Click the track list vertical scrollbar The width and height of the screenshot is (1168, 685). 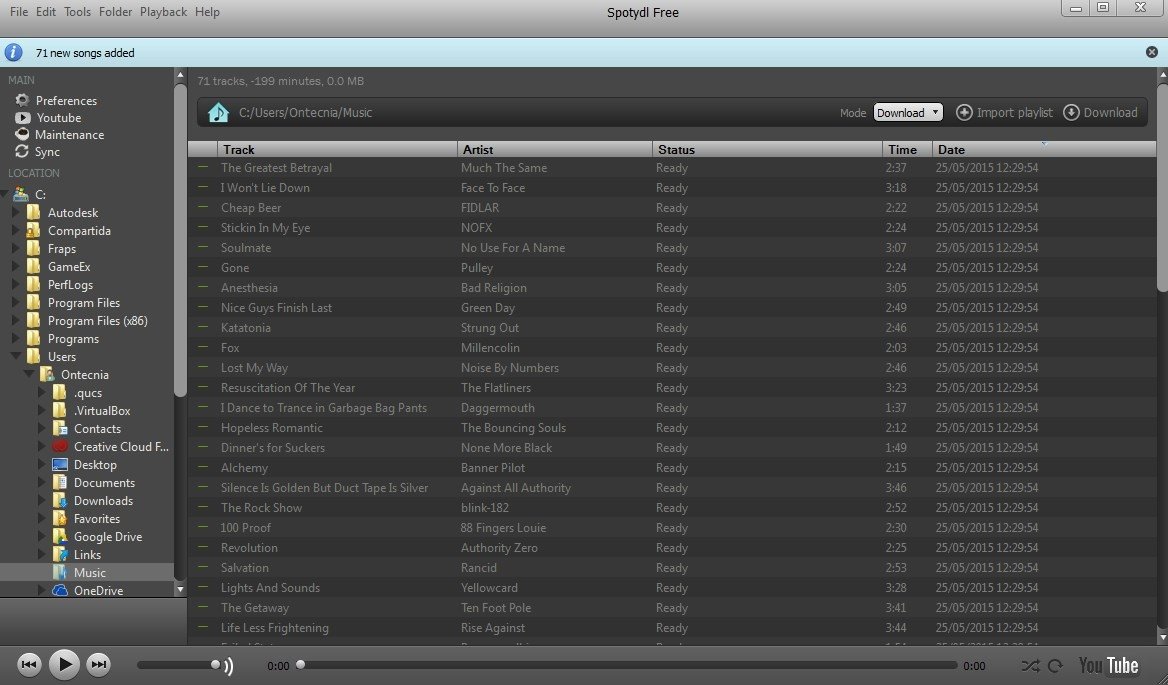coord(1162,187)
